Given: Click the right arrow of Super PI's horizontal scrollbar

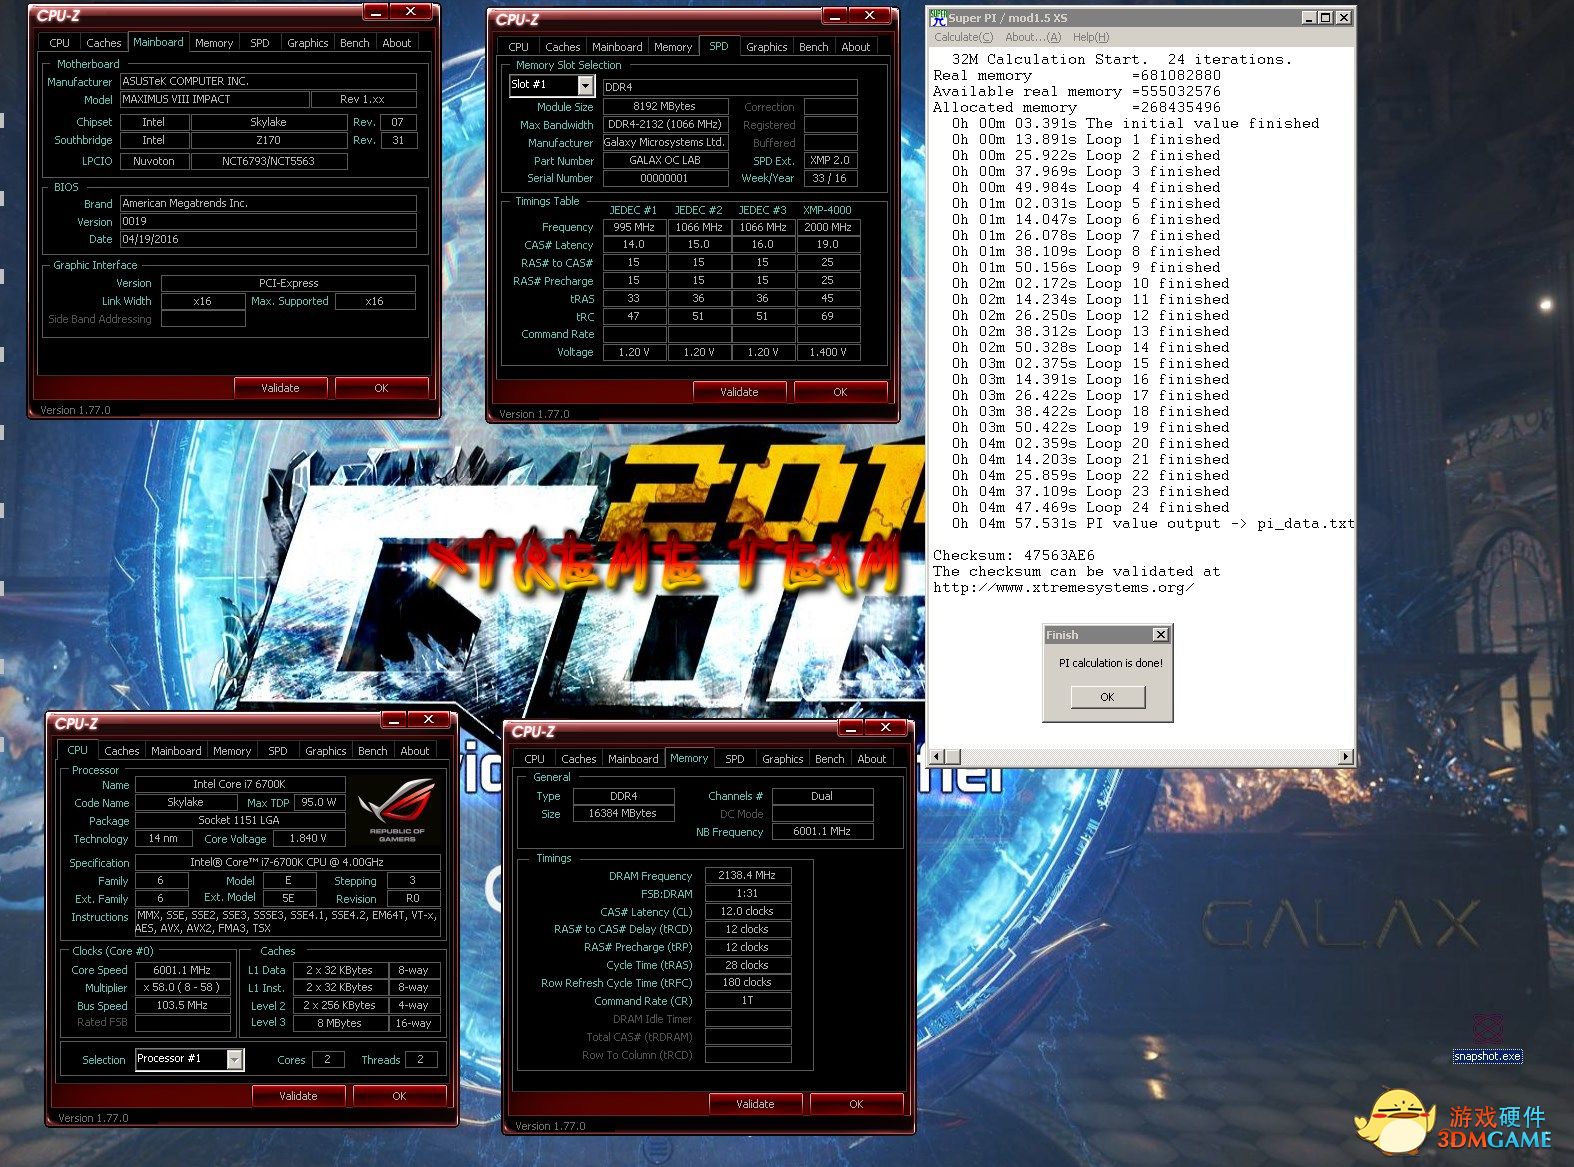Looking at the screenshot, I should click(1346, 757).
